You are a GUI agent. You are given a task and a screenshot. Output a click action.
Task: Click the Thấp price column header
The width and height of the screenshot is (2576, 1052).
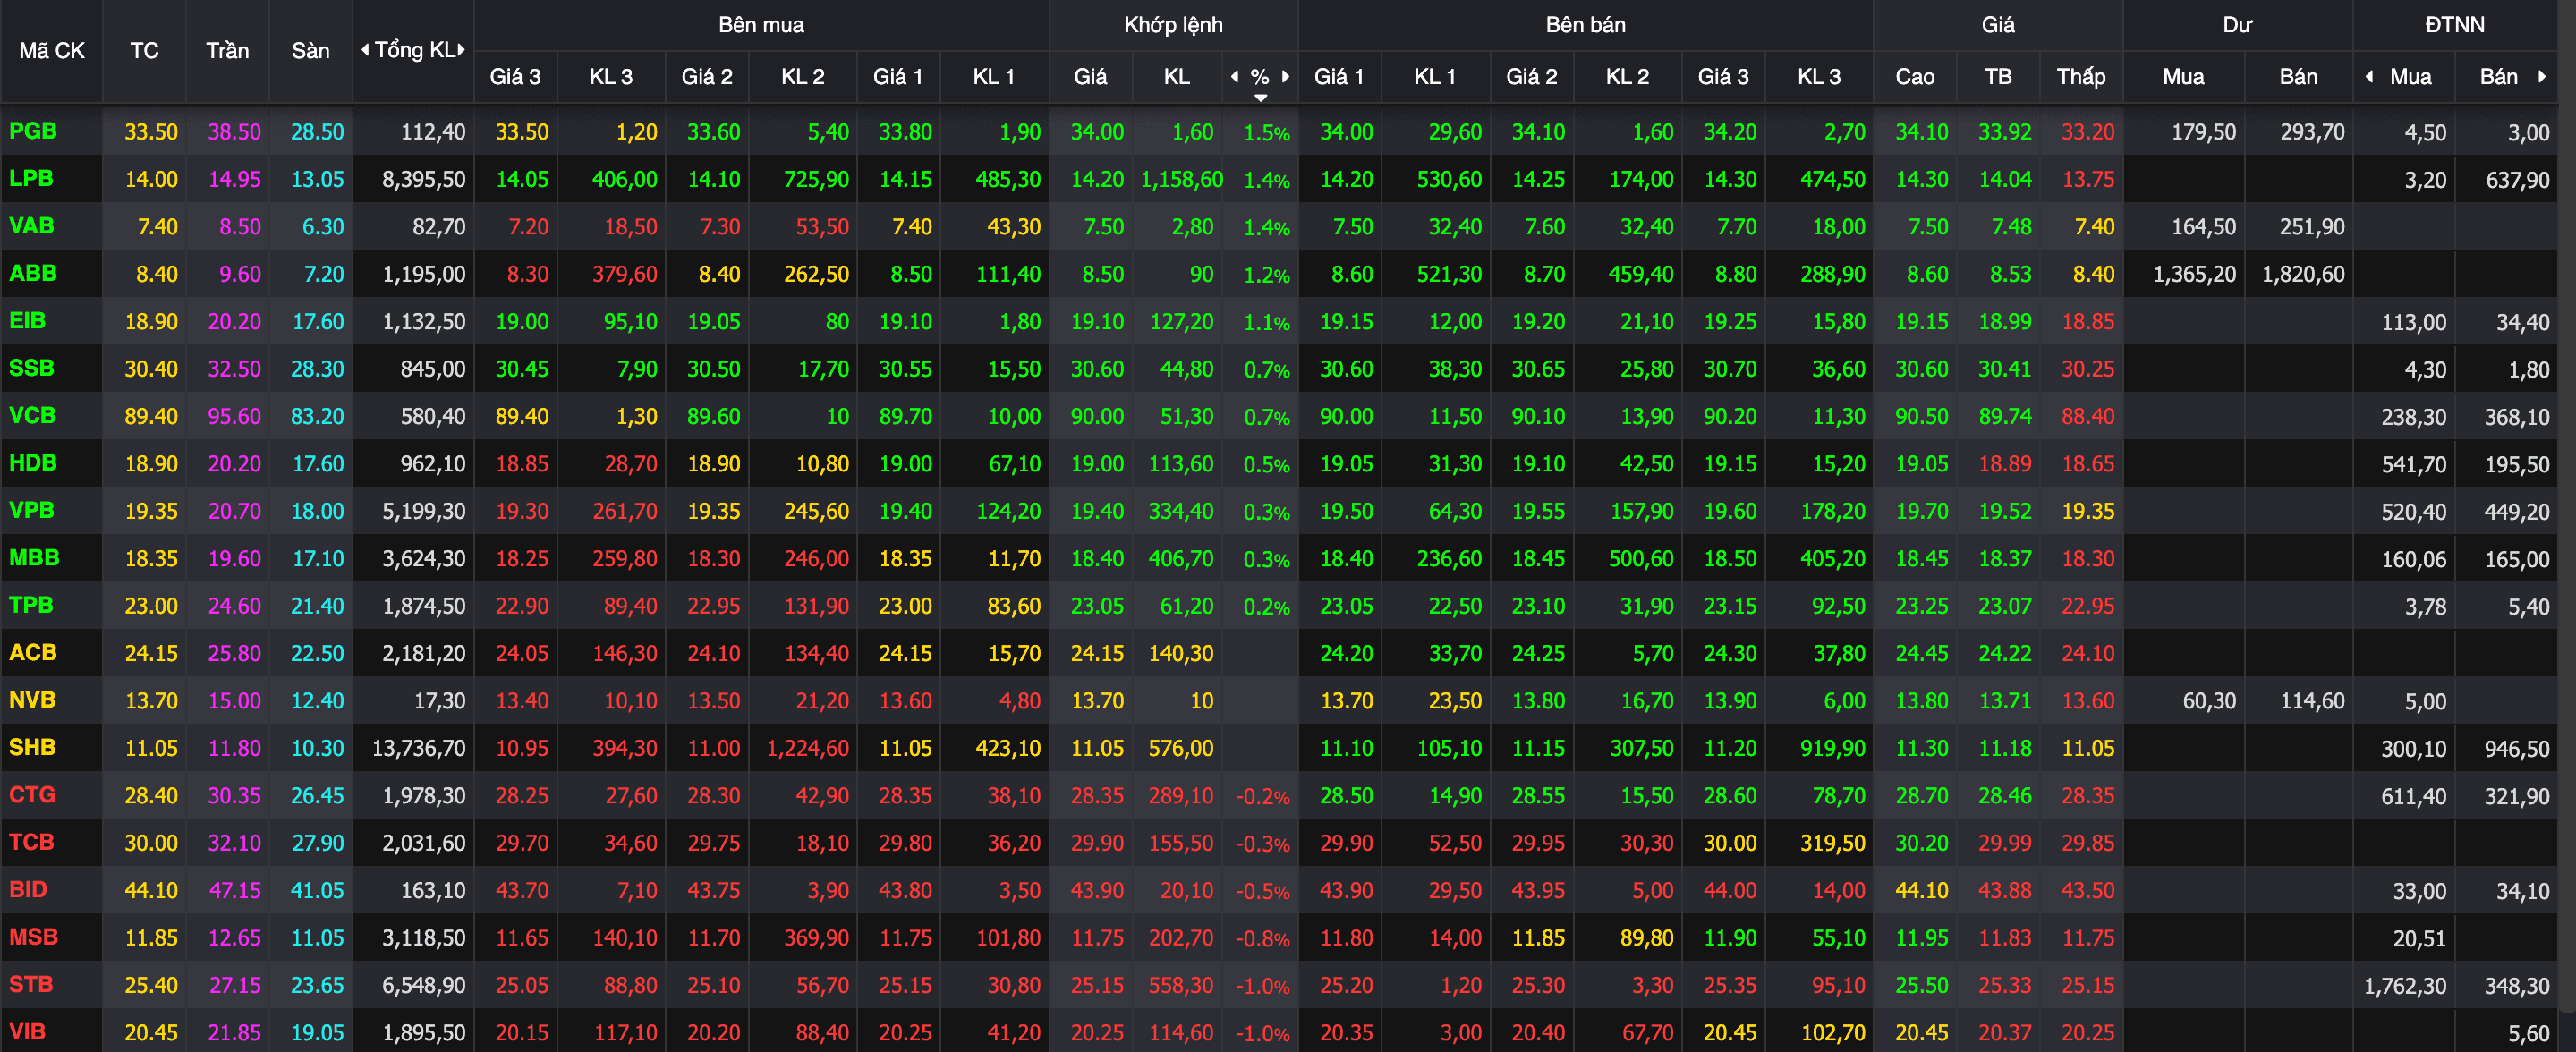pyautogui.click(x=2081, y=77)
